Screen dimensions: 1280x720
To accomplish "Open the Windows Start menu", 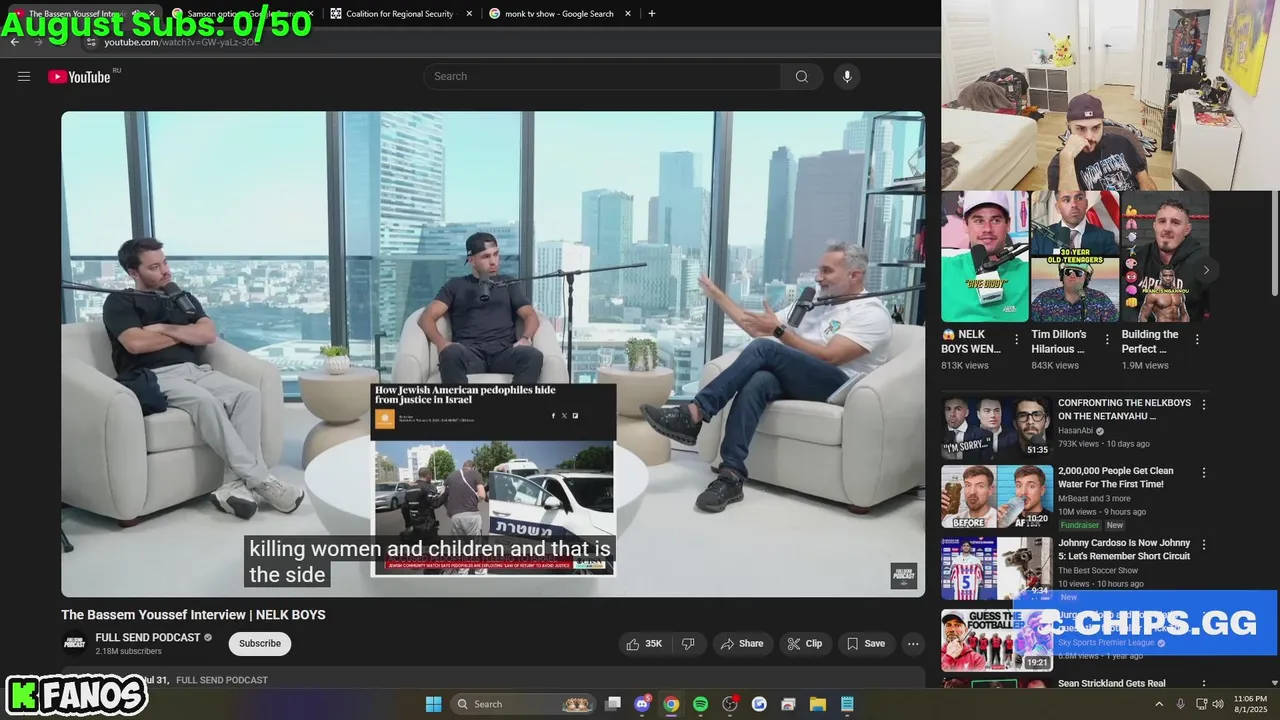I will pos(433,704).
